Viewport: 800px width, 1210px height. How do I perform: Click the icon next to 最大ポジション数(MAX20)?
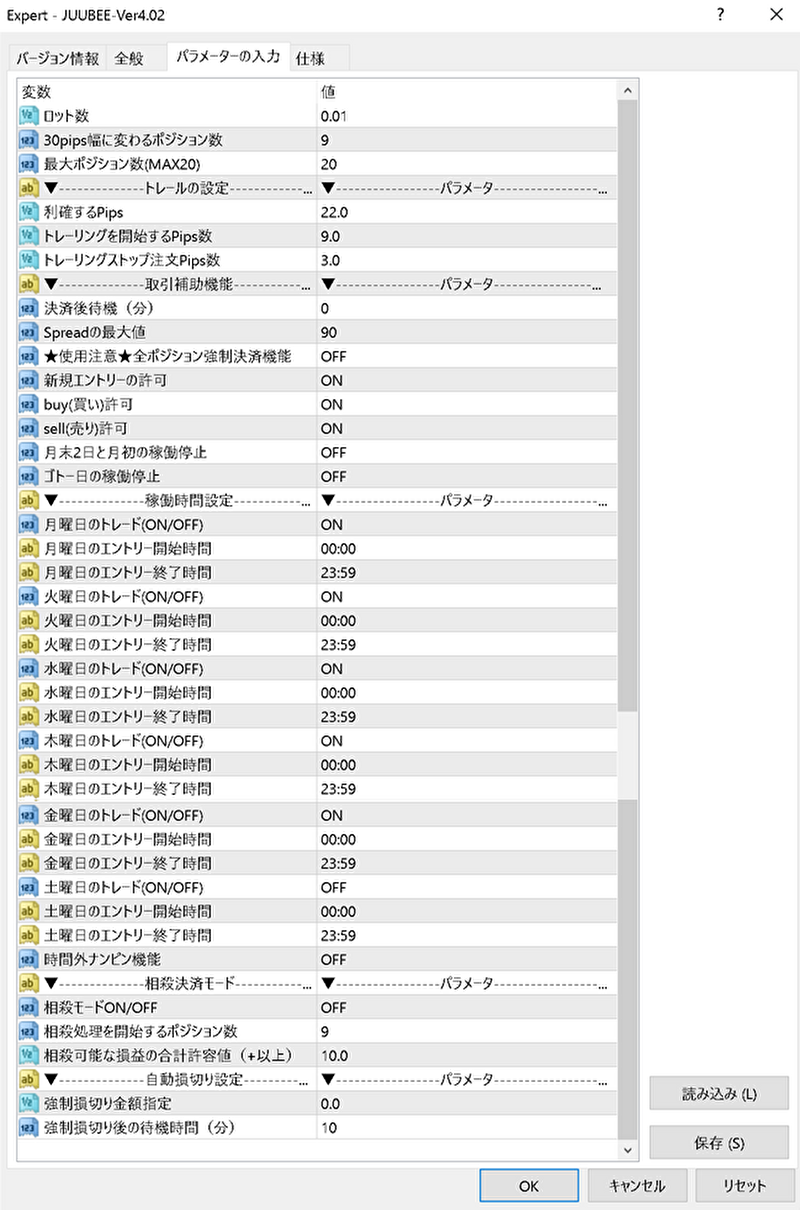[29, 164]
